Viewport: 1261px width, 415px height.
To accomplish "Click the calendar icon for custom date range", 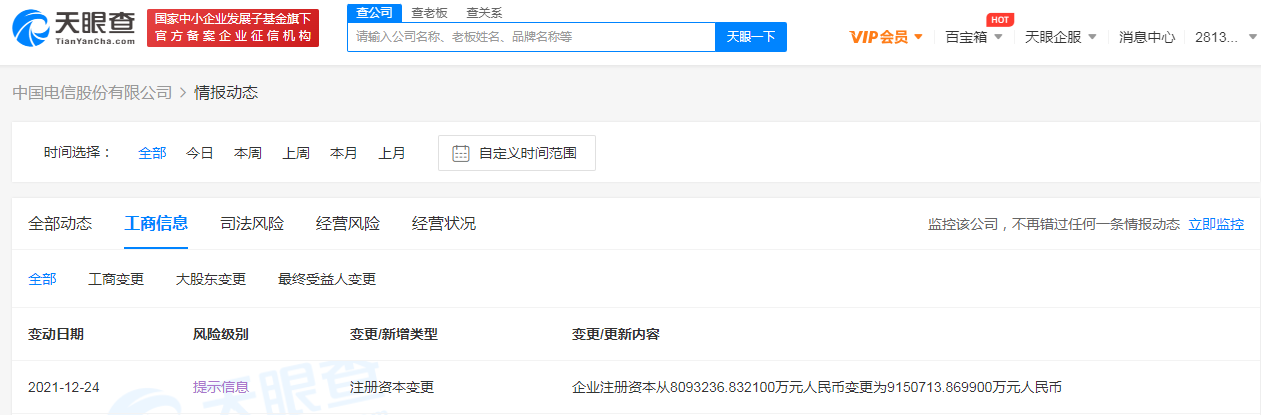I will (x=460, y=153).
